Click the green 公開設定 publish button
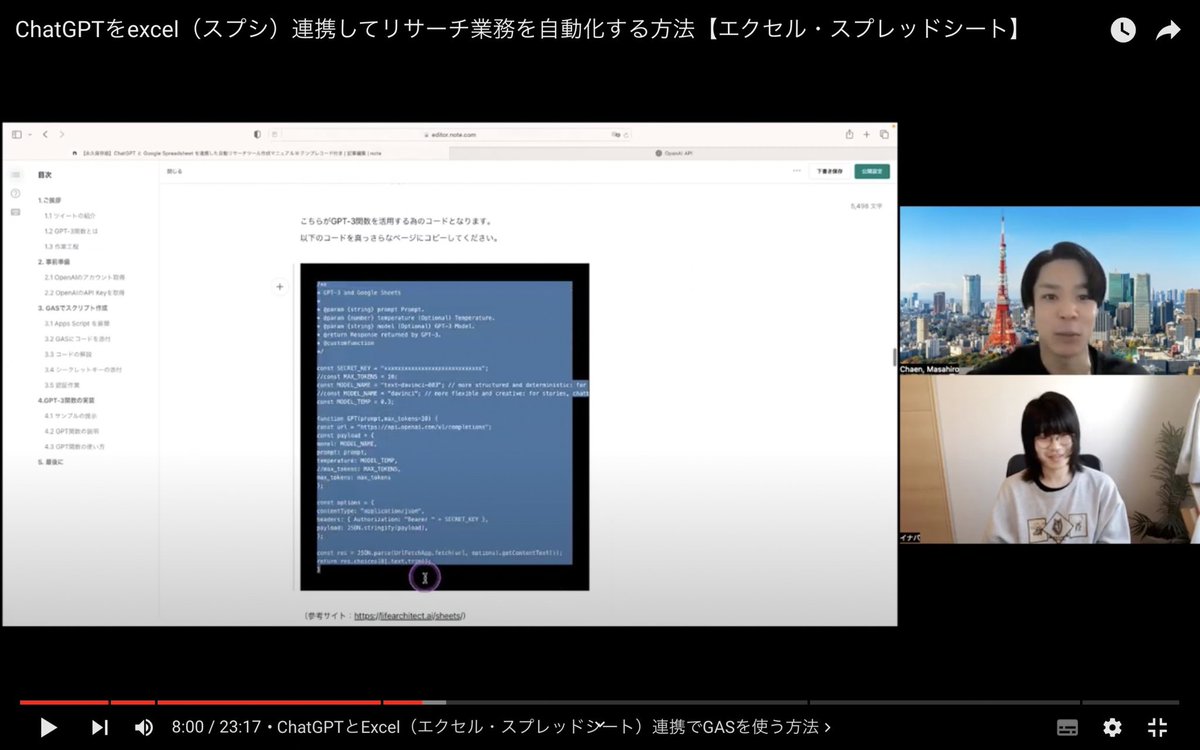The height and width of the screenshot is (750, 1200). pos(872,171)
